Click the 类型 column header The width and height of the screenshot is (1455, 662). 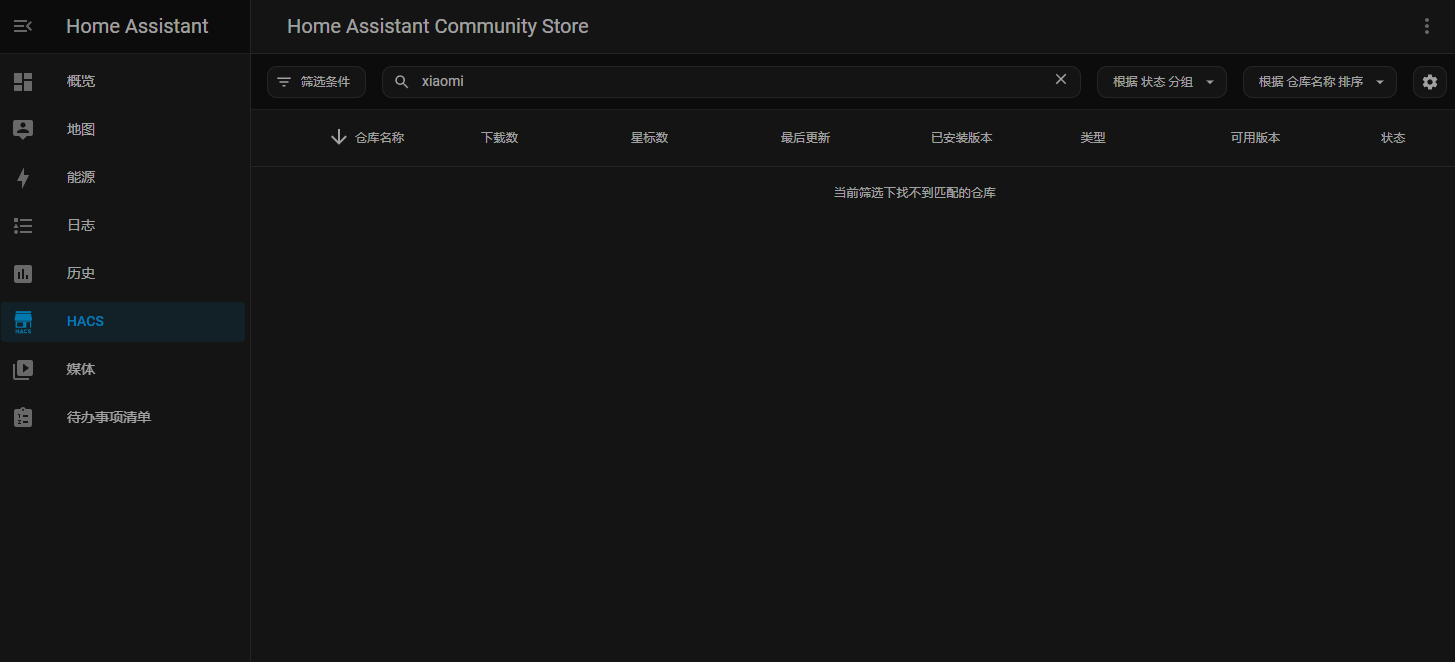coord(1093,138)
